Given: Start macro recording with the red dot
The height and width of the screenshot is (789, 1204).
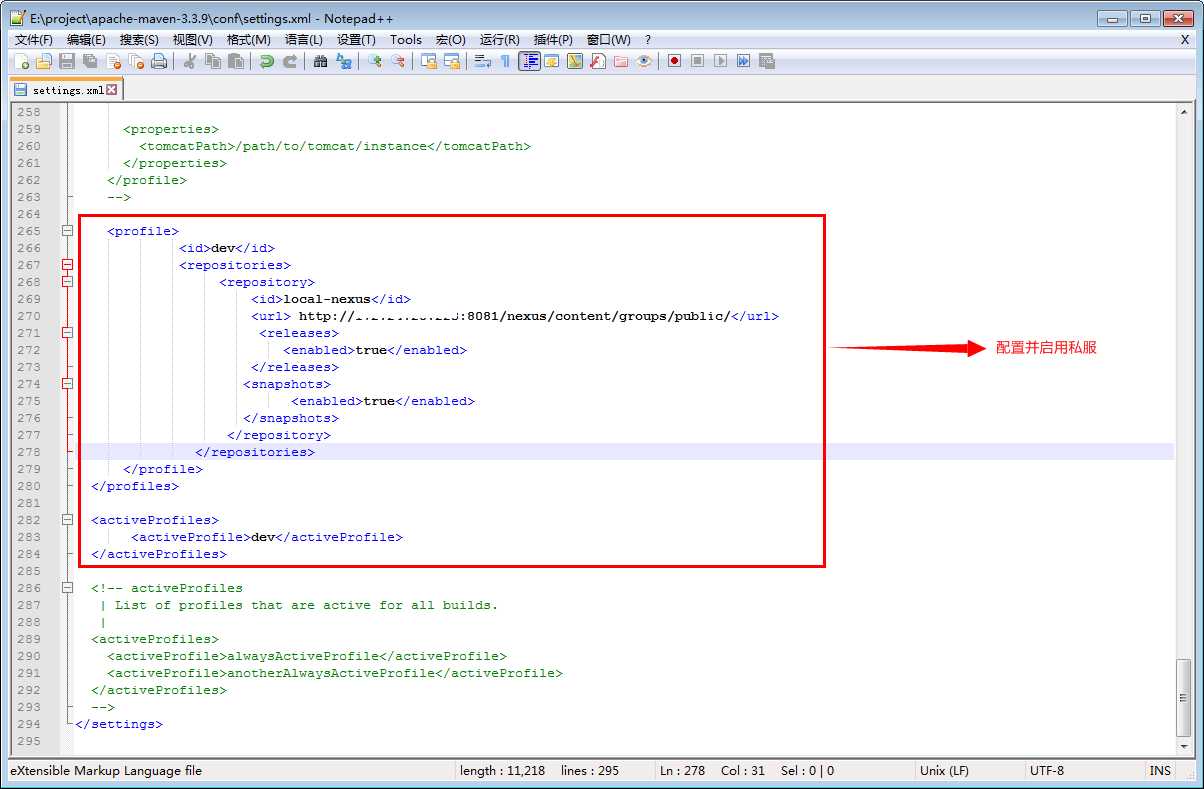Looking at the screenshot, I should [675, 61].
